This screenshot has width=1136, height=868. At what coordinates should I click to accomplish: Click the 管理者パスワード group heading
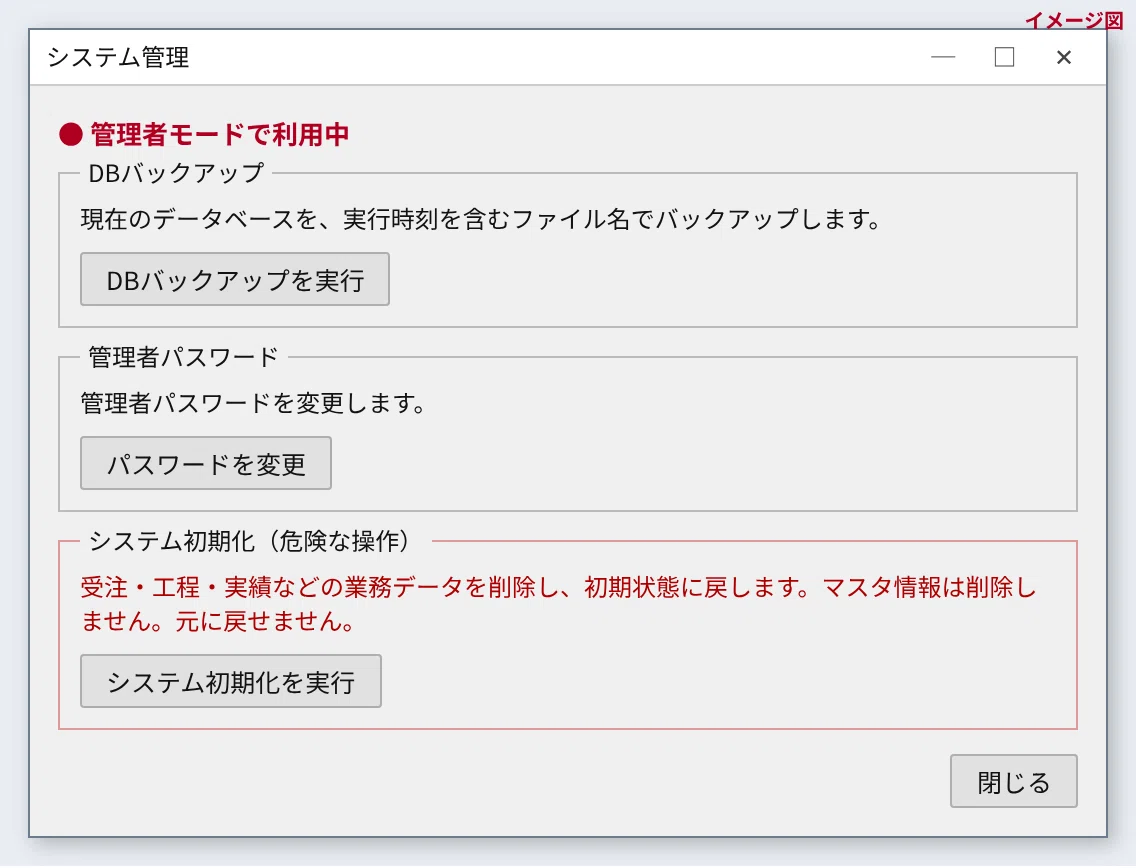point(183,357)
